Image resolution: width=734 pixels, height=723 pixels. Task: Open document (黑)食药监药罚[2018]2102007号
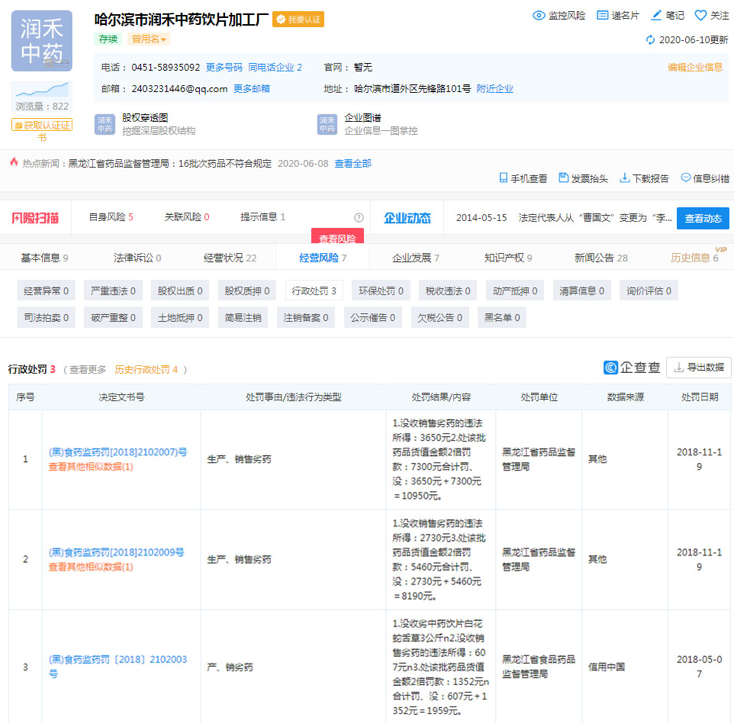point(118,452)
